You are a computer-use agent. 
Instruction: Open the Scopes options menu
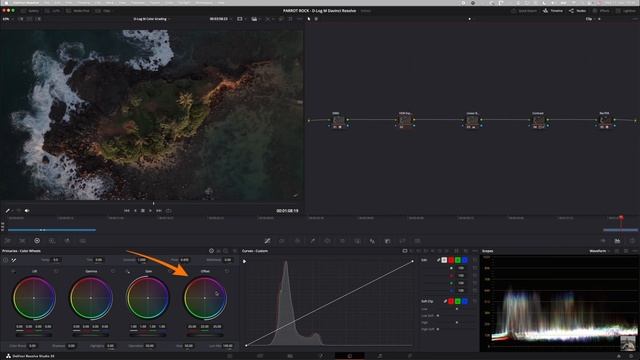(x=635, y=251)
